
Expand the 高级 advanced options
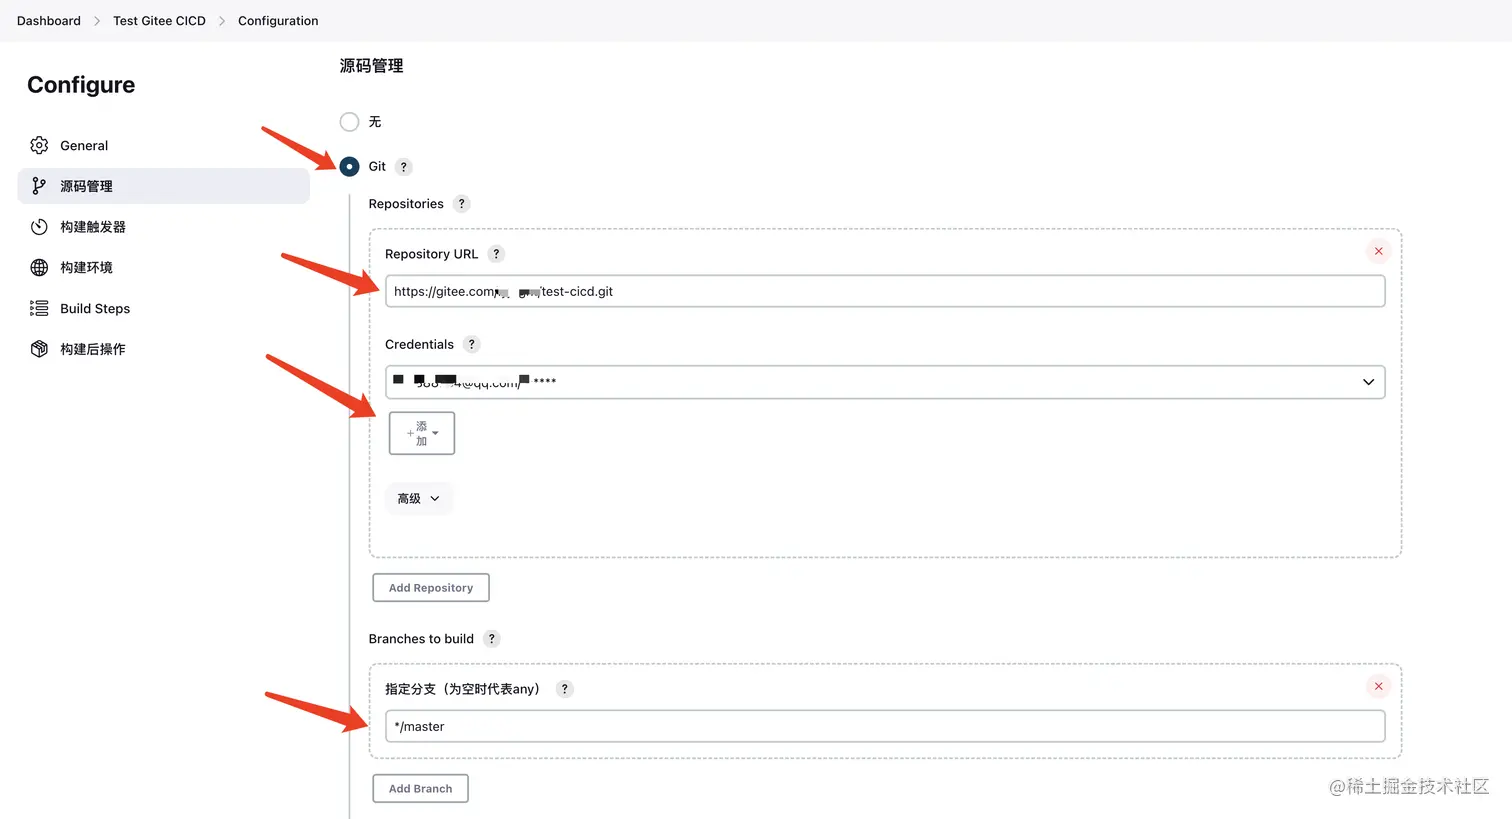(418, 498)
